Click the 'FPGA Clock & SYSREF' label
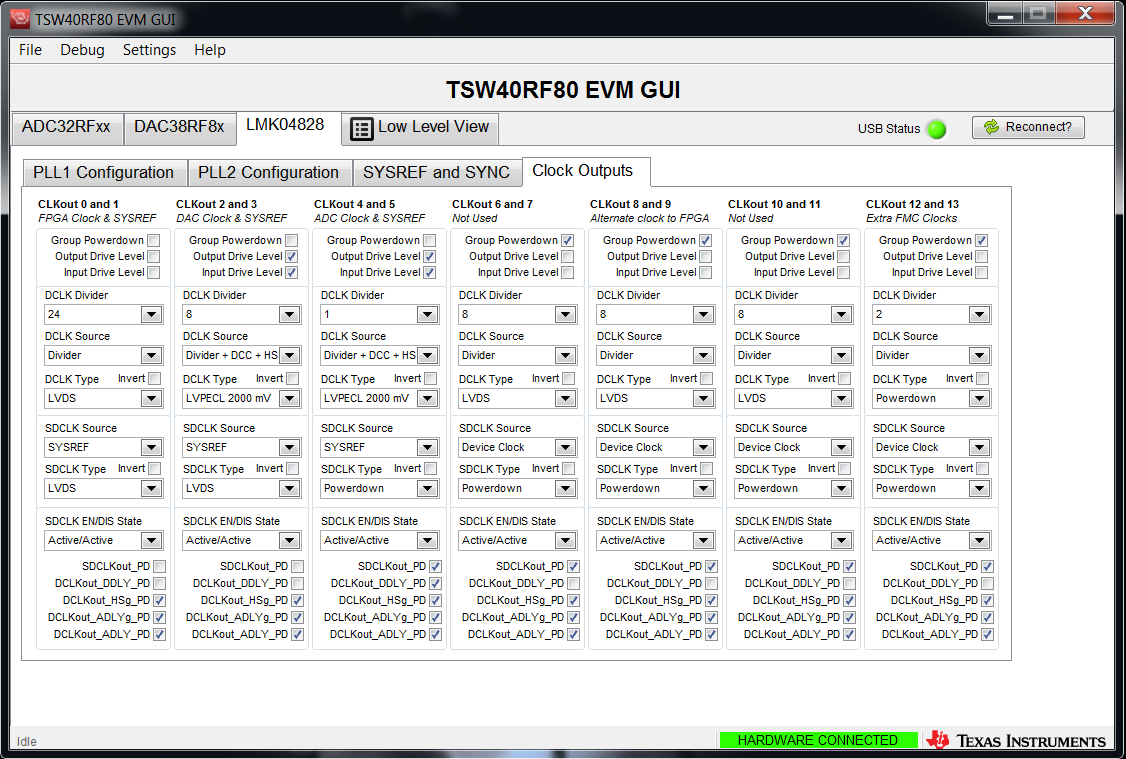The height and width of the screenshot is (759, 1126). pos(97,218)
